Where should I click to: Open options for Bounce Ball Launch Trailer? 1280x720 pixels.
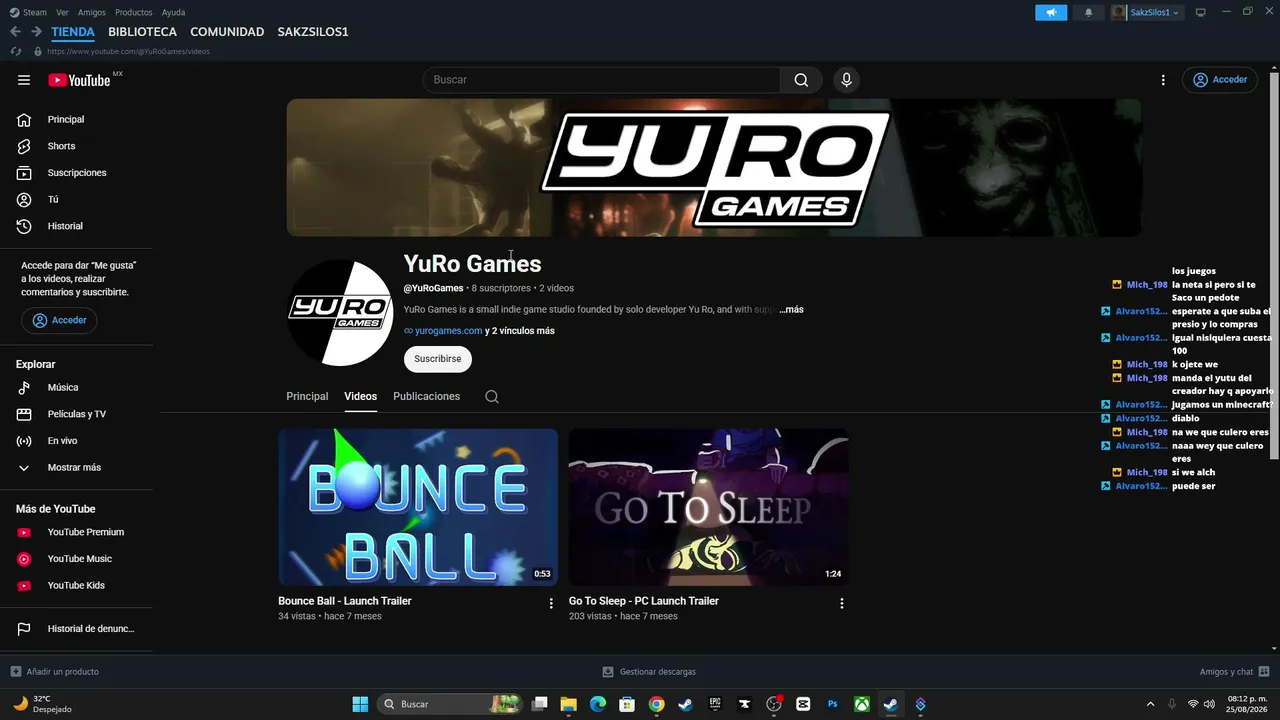point(551,604)
